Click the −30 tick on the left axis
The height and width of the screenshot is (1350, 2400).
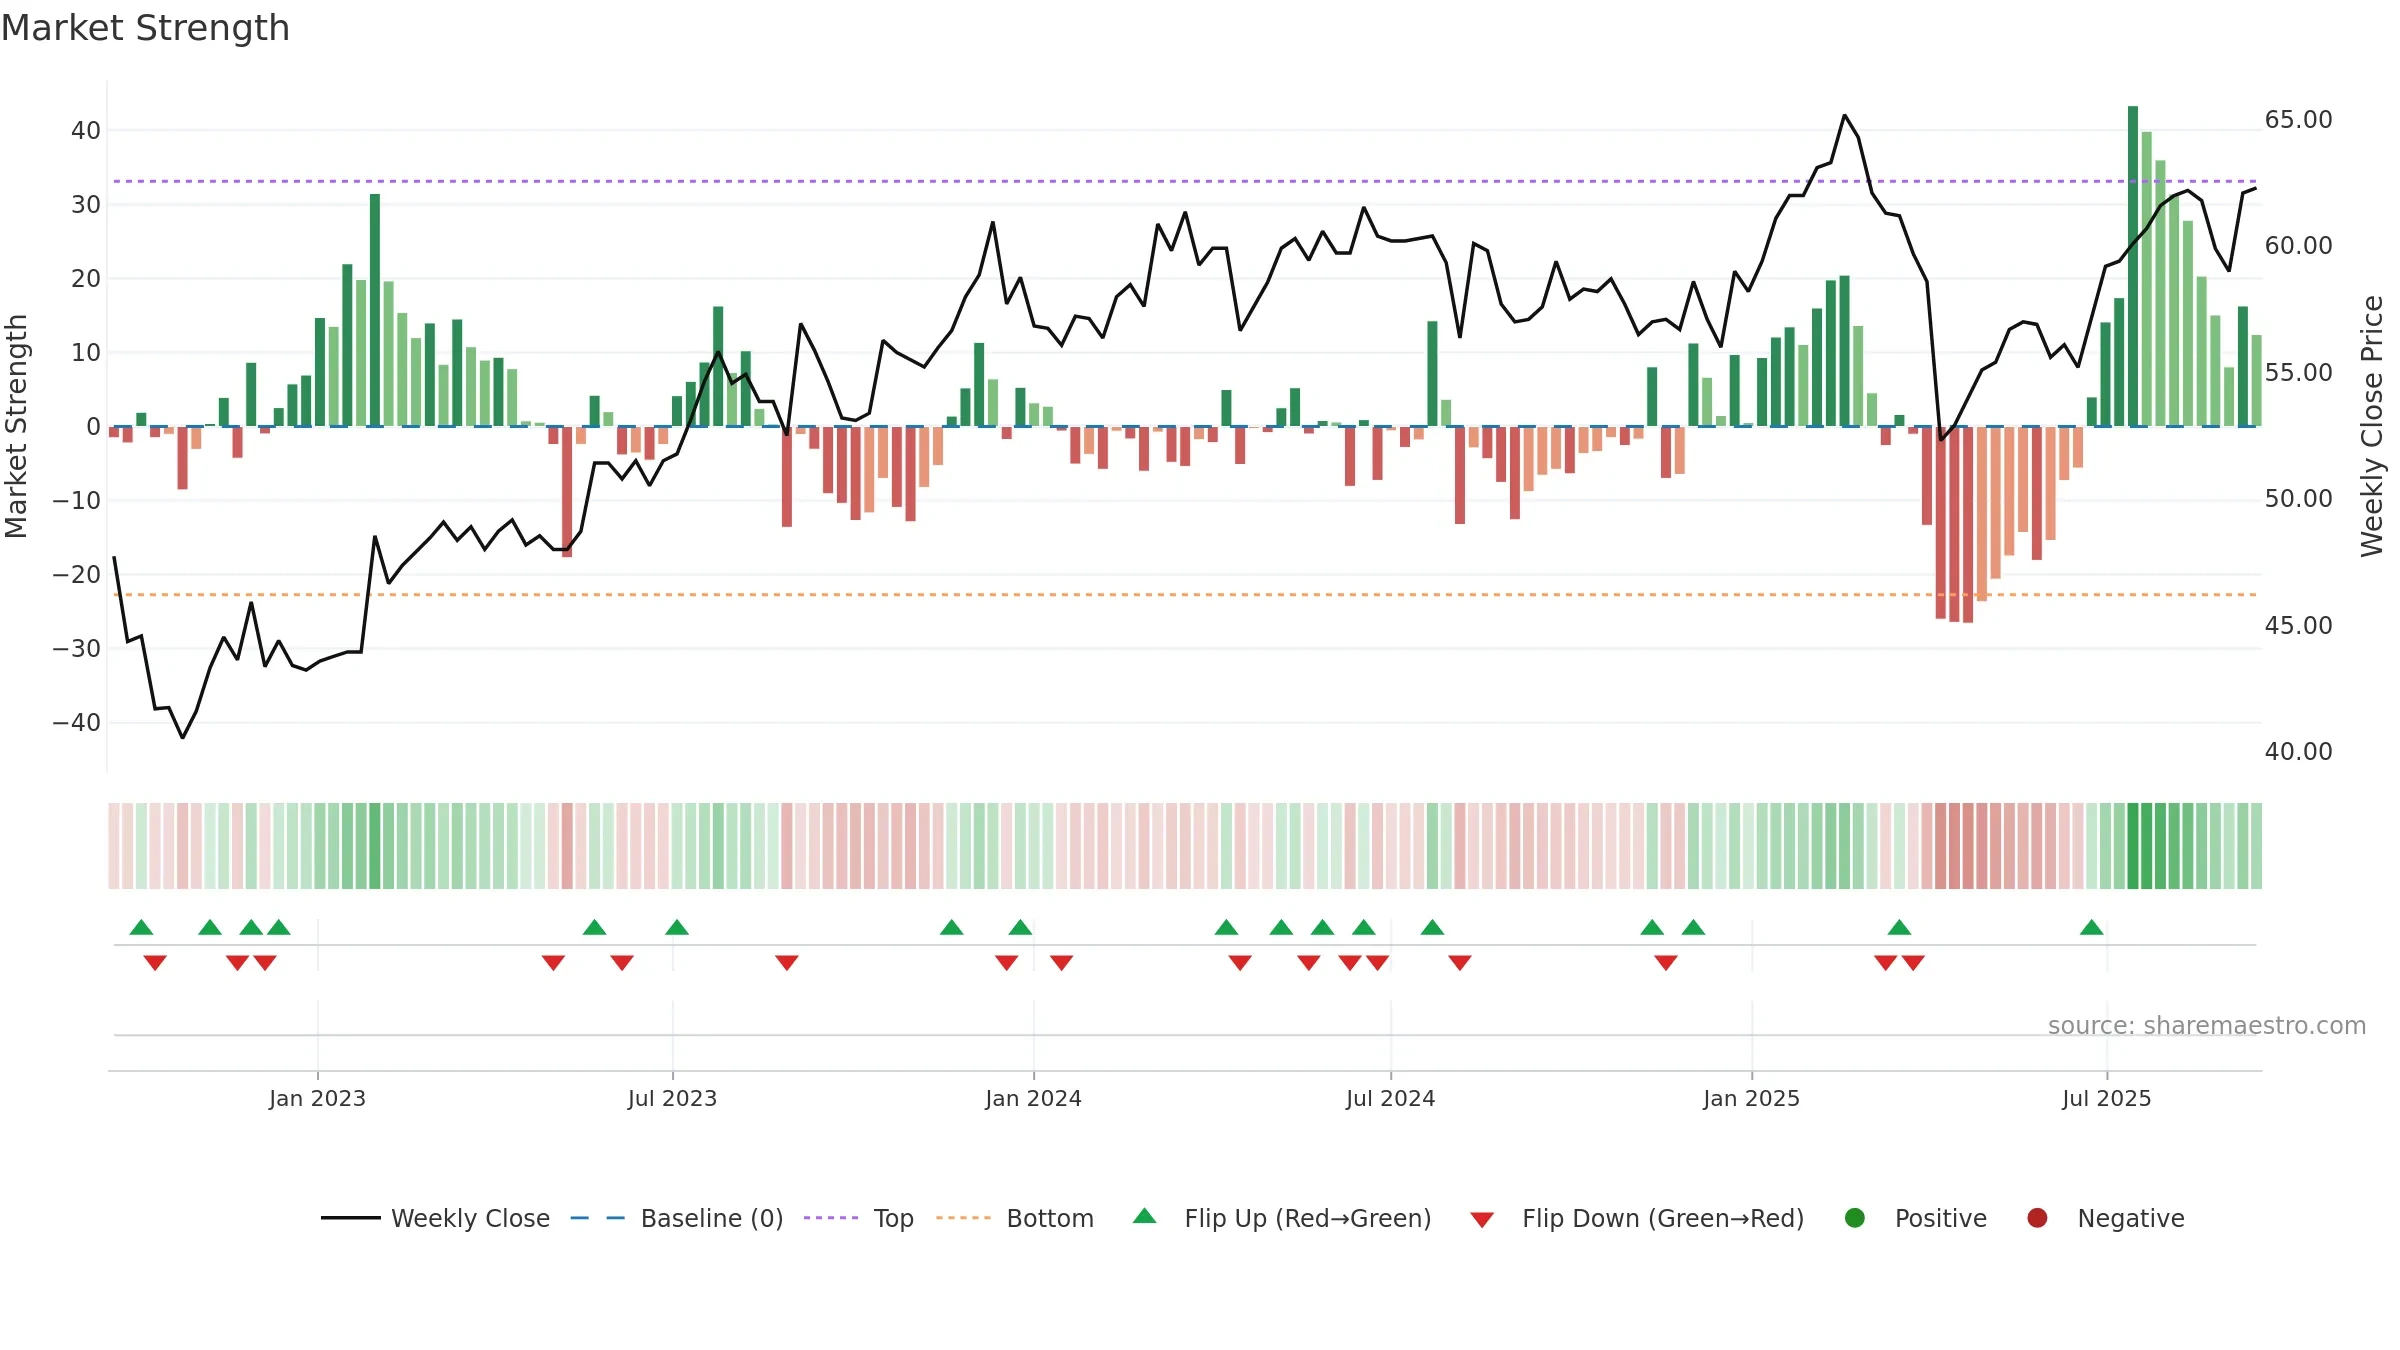click(77, 648)
